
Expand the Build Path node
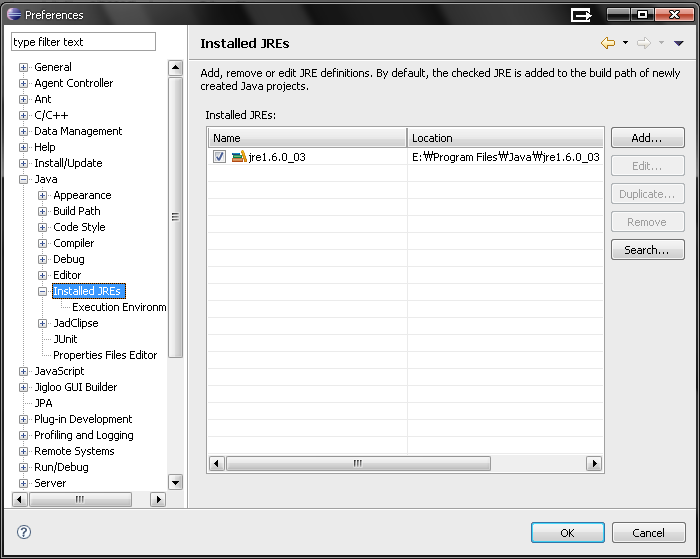[42, 212]
